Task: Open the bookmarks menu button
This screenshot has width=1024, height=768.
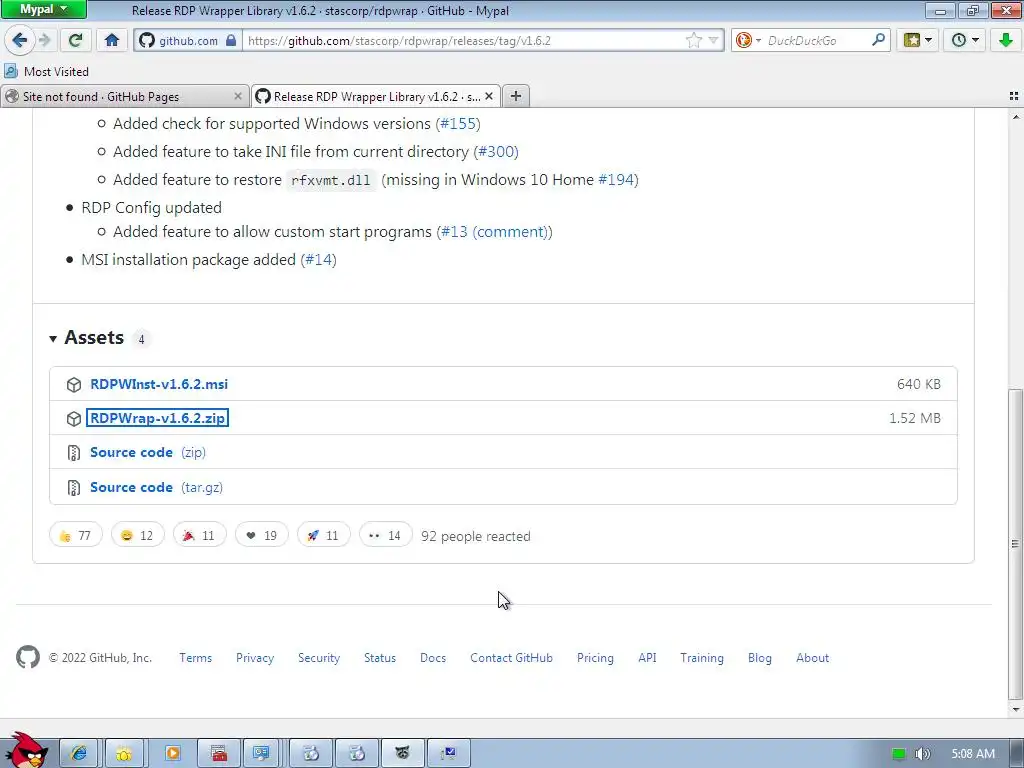Action: 918,40
